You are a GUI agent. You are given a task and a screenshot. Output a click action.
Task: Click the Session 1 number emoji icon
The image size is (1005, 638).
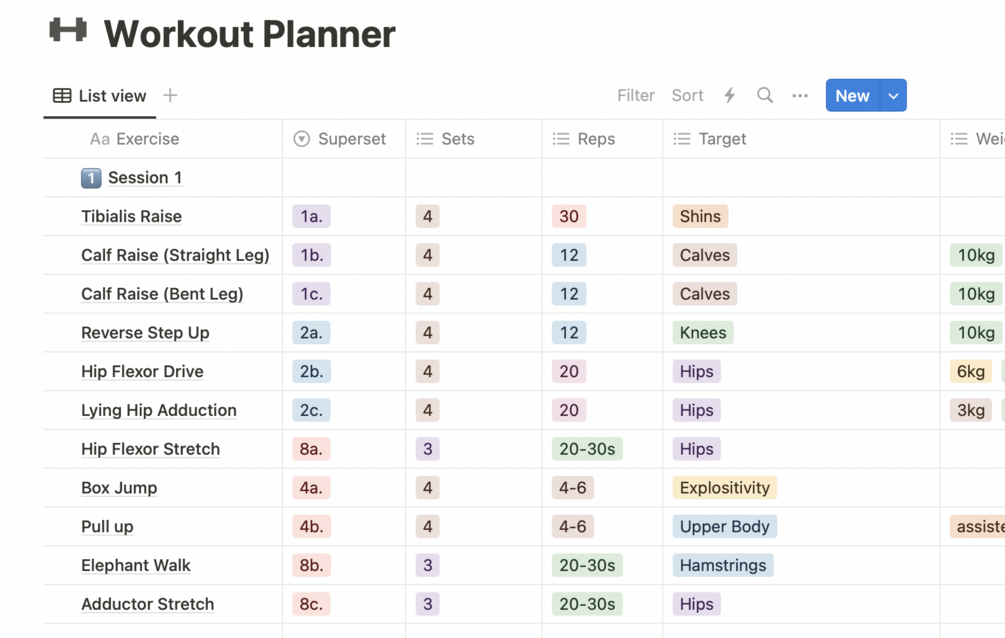[91, 178]
